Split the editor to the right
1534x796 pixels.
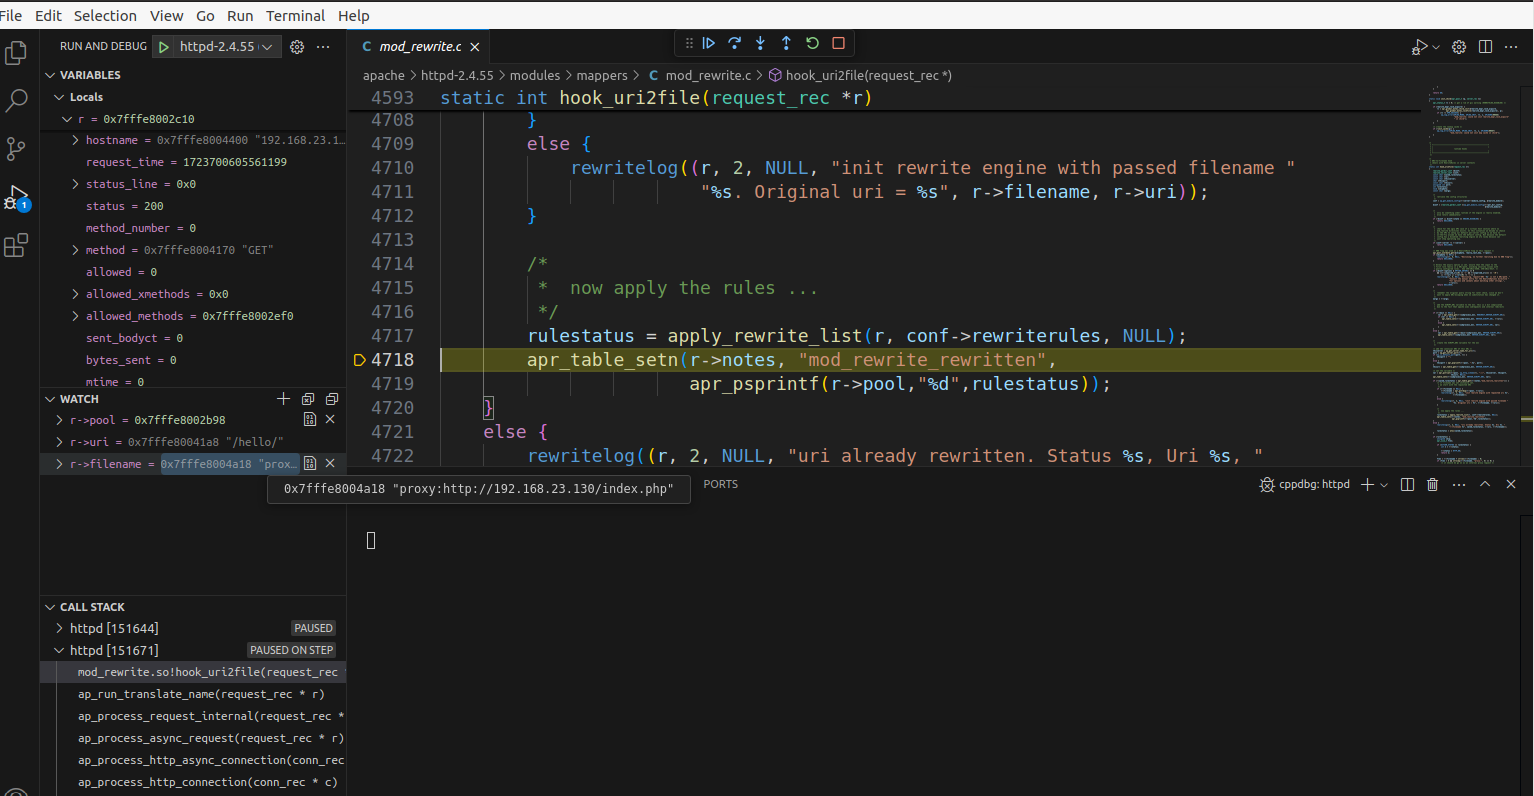[x=1486, y=47]
